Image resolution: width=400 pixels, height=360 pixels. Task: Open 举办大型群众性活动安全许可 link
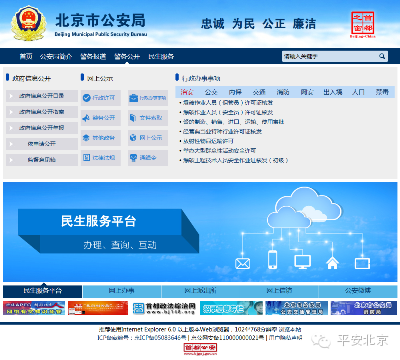[x=219, y=151]
